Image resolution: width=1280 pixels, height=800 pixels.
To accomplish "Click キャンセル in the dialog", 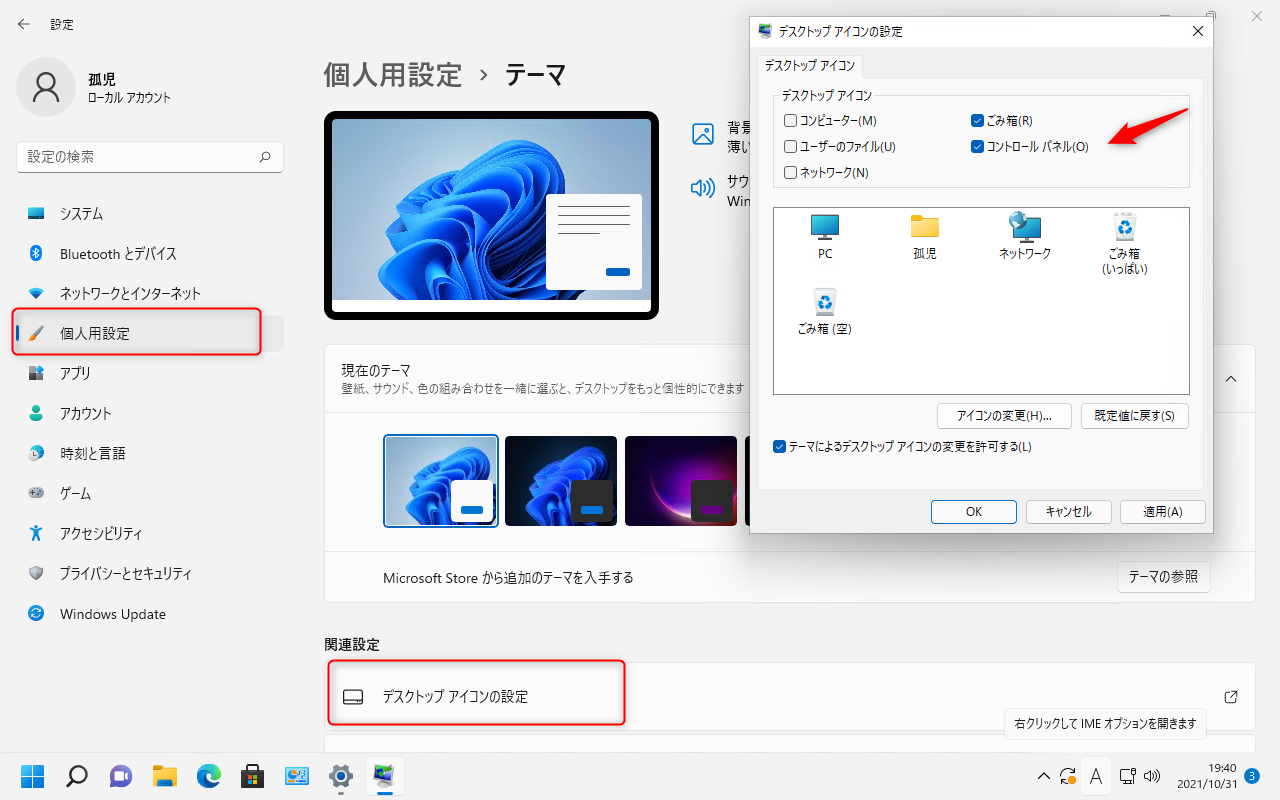I will (1069, 512).
